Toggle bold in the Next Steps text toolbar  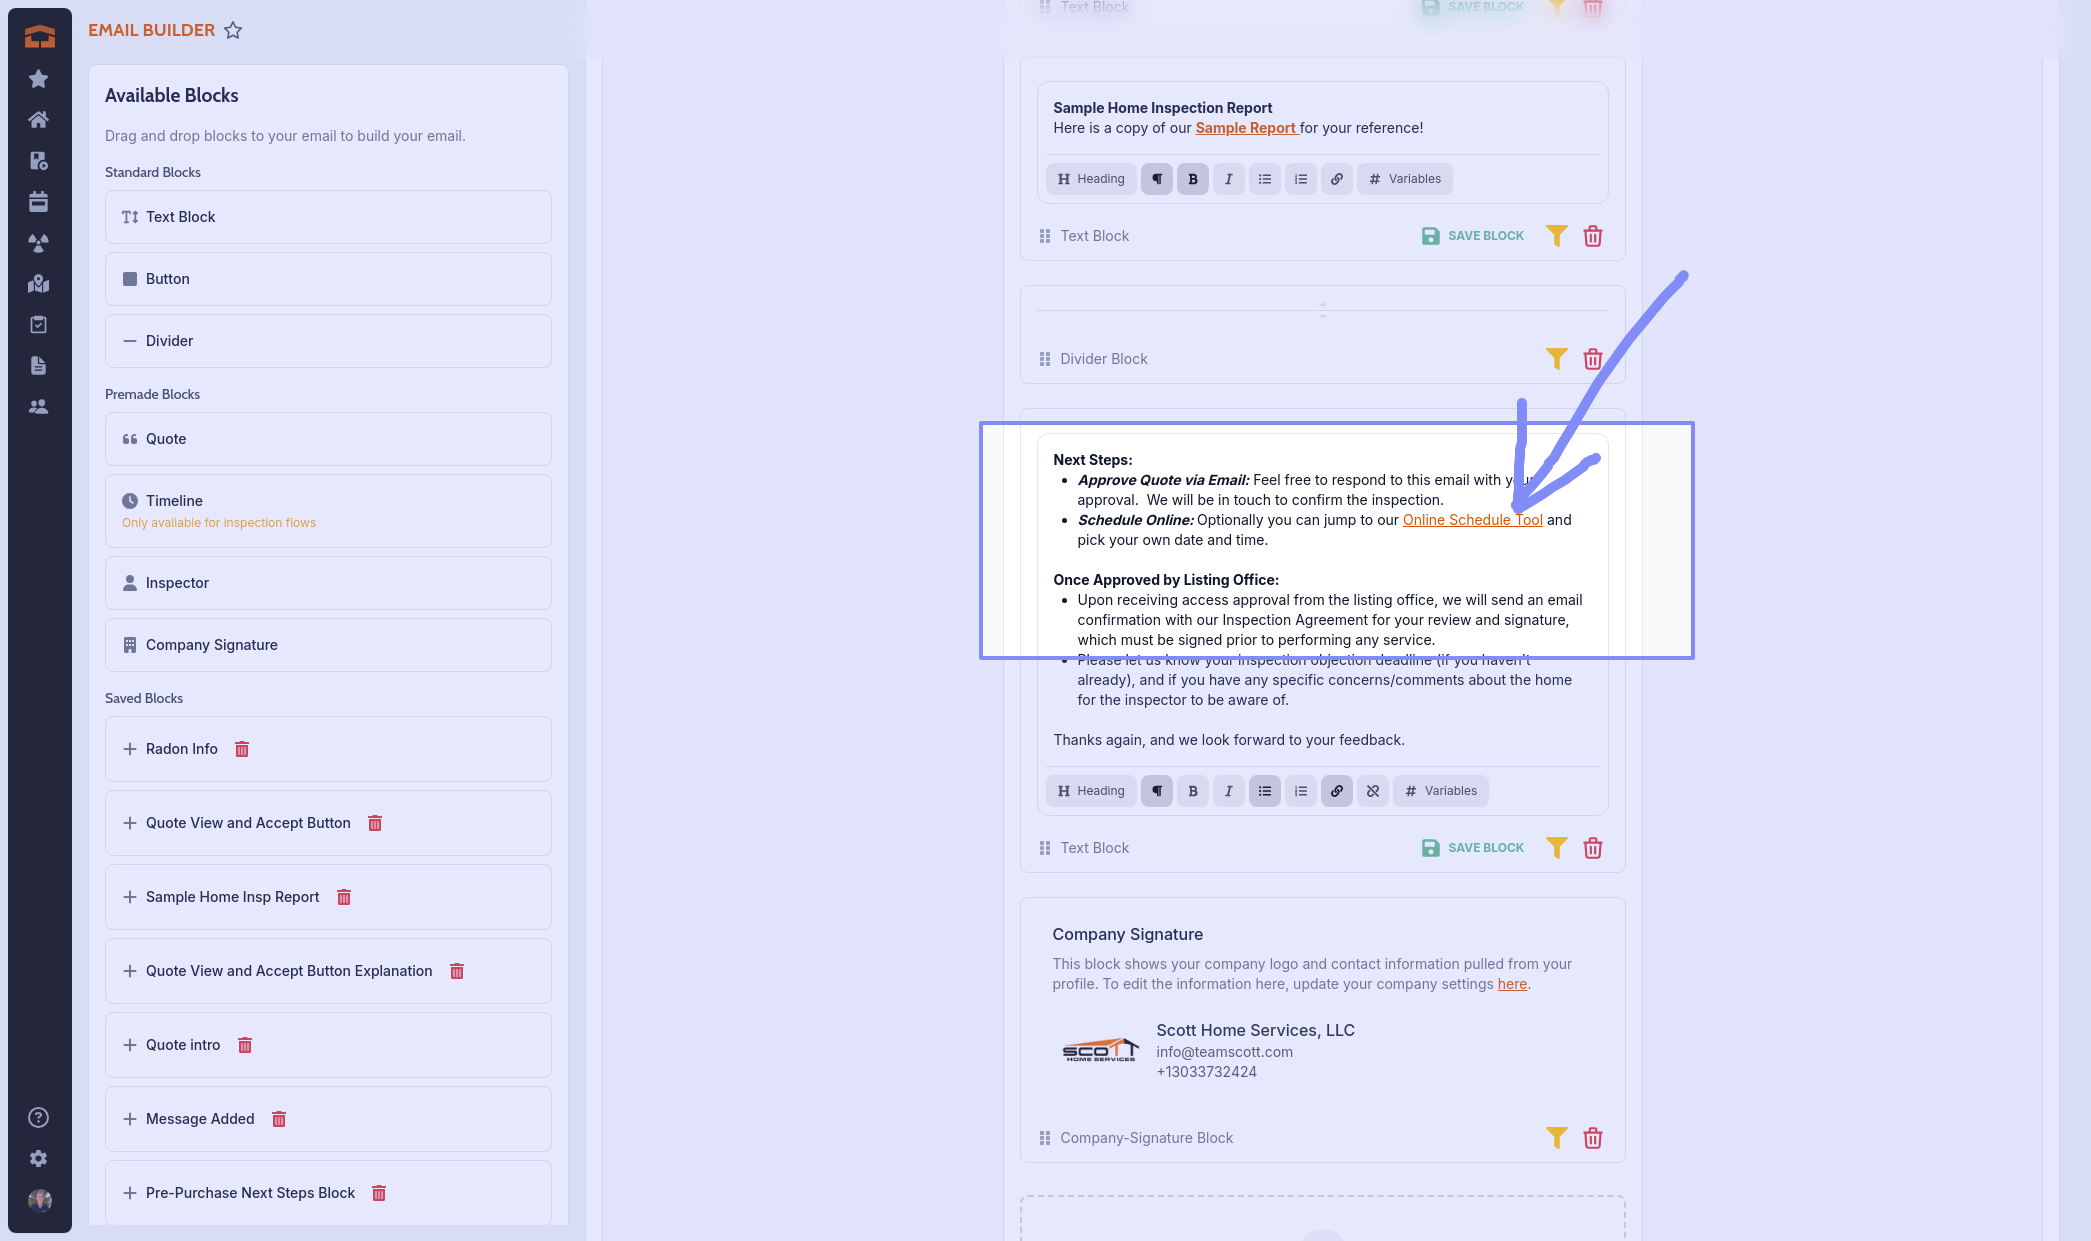(1192, 791)
